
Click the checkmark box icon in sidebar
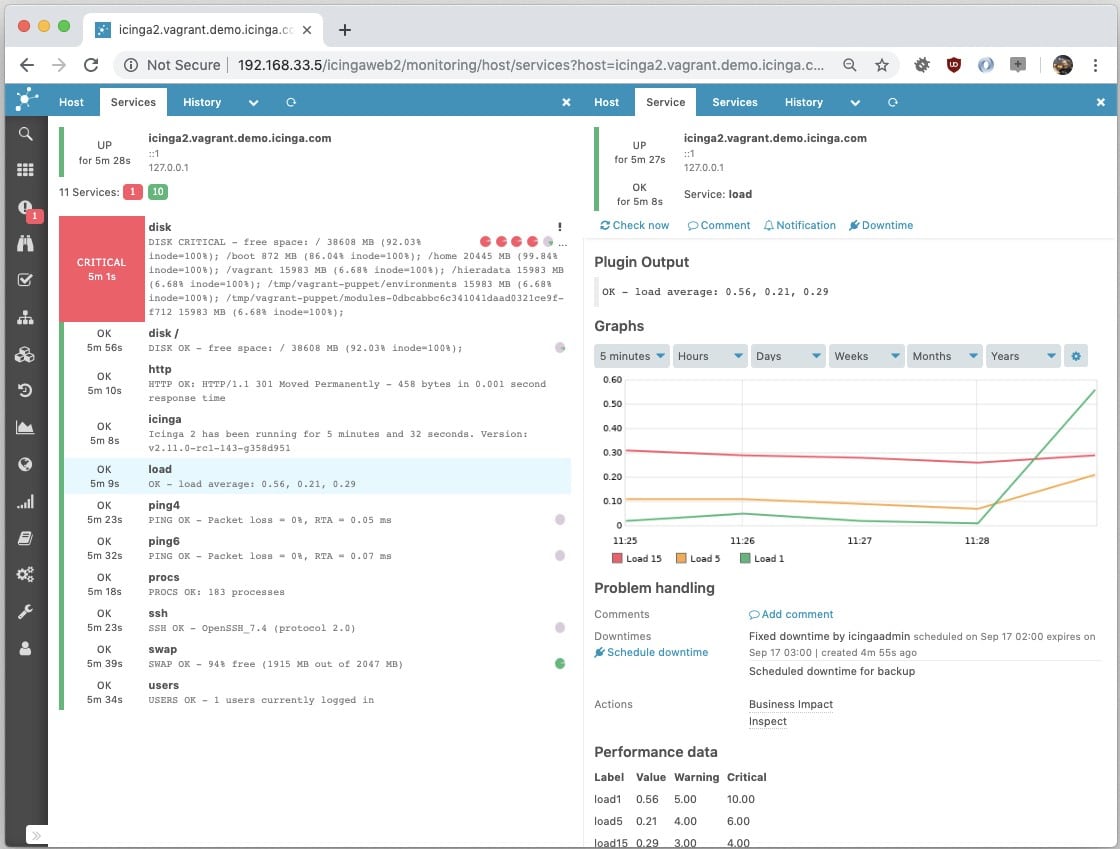pos(25,280)
